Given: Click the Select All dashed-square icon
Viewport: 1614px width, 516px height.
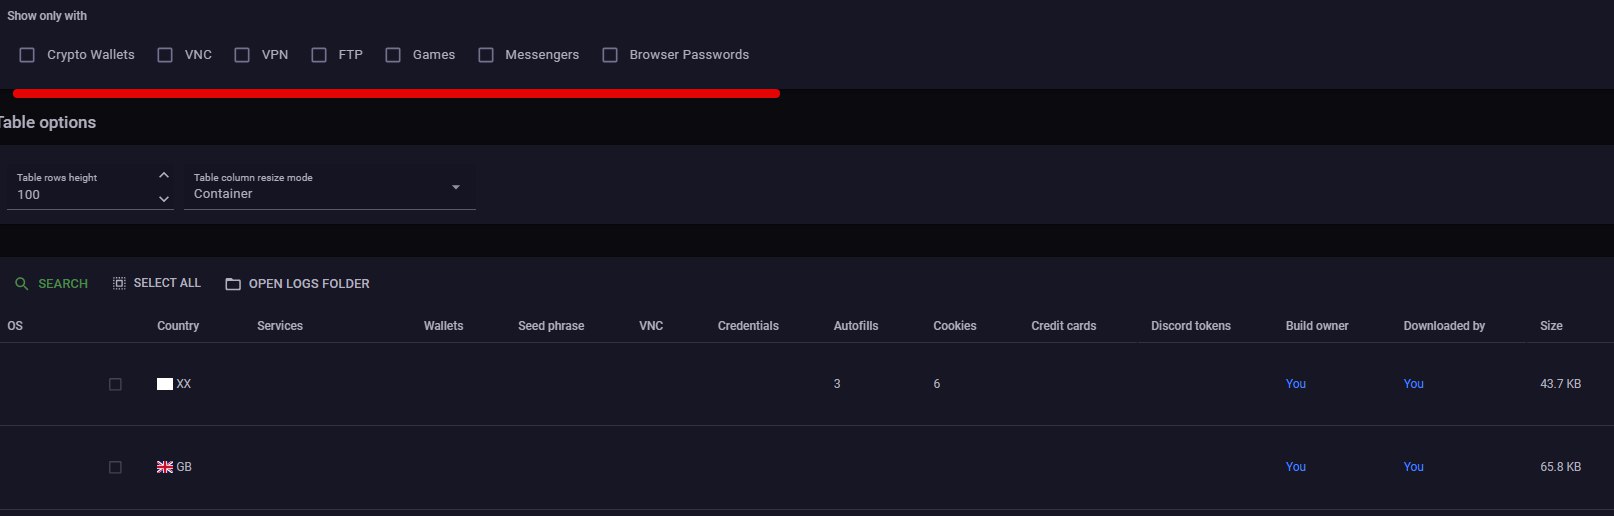Looking at the screenshot, I should [119, 283].
